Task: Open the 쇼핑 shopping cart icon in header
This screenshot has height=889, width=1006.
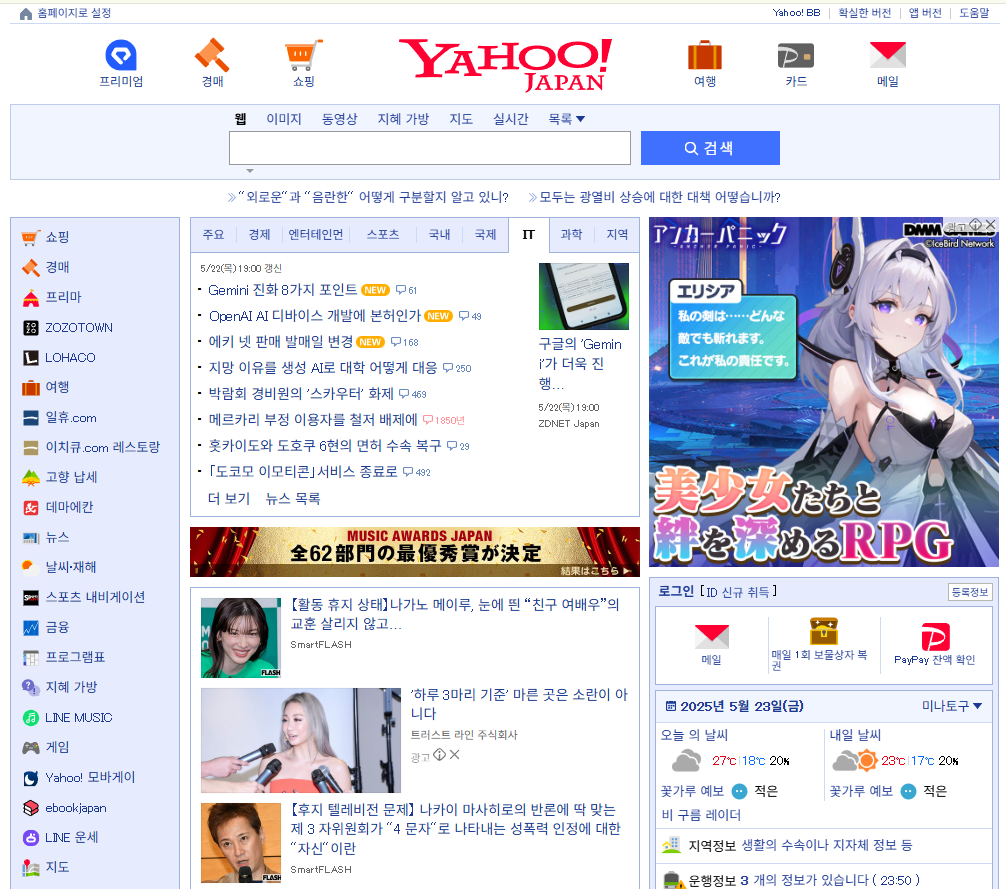Action: 303,55
